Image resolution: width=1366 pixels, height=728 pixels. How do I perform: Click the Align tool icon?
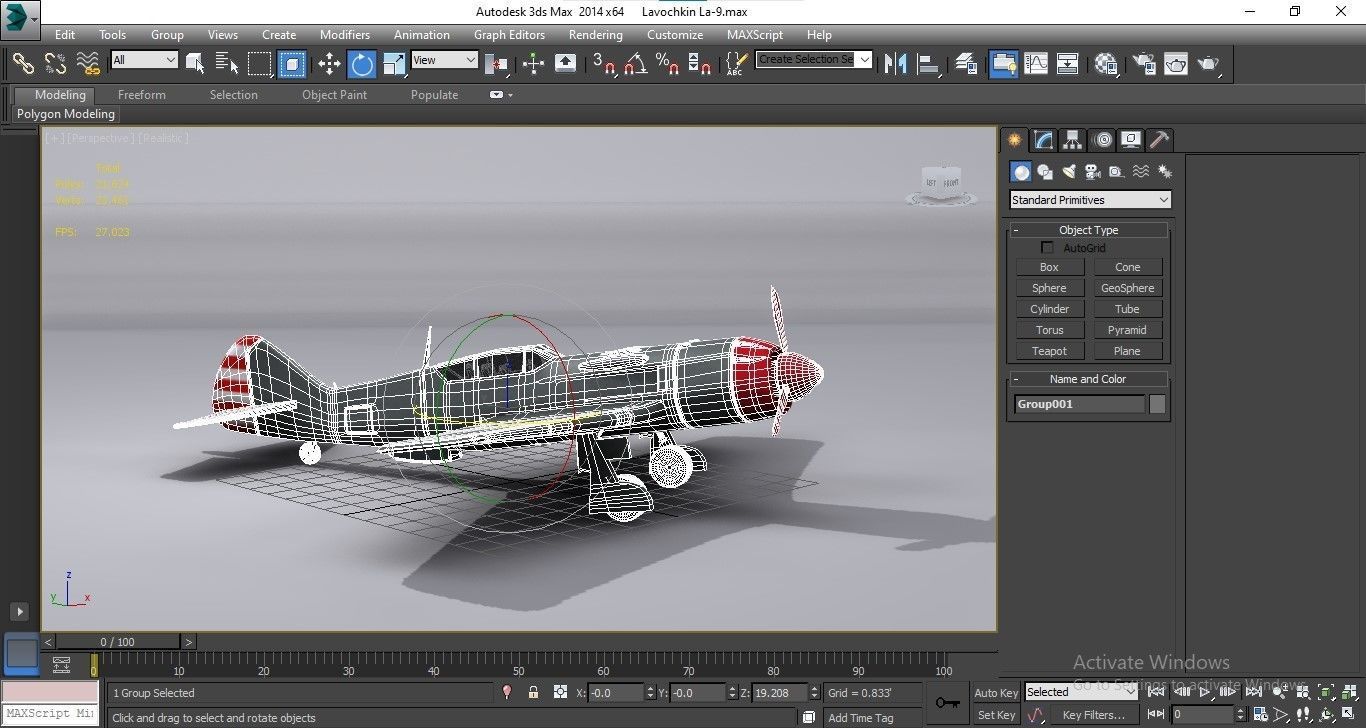[929, 64]
